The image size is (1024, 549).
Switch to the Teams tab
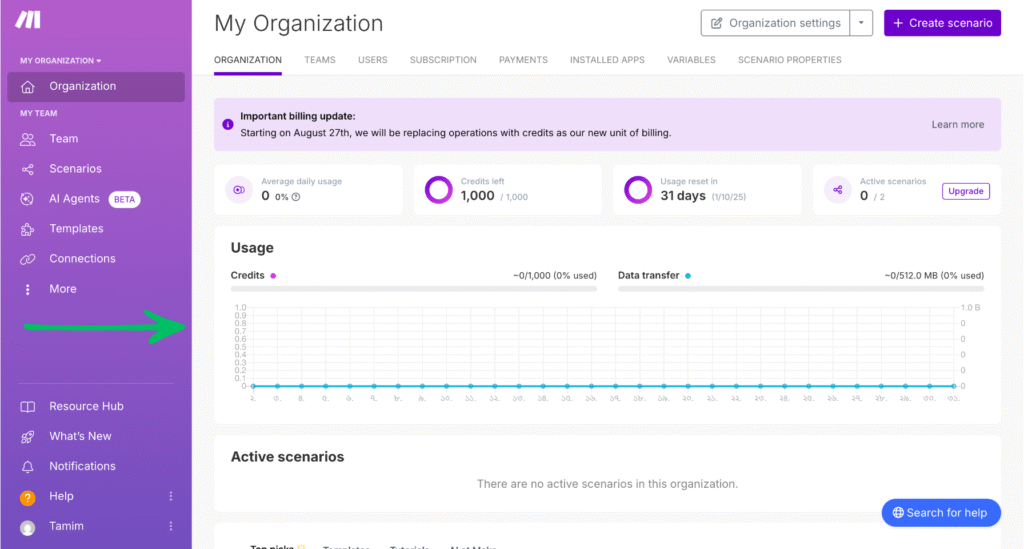coord(320,60)
